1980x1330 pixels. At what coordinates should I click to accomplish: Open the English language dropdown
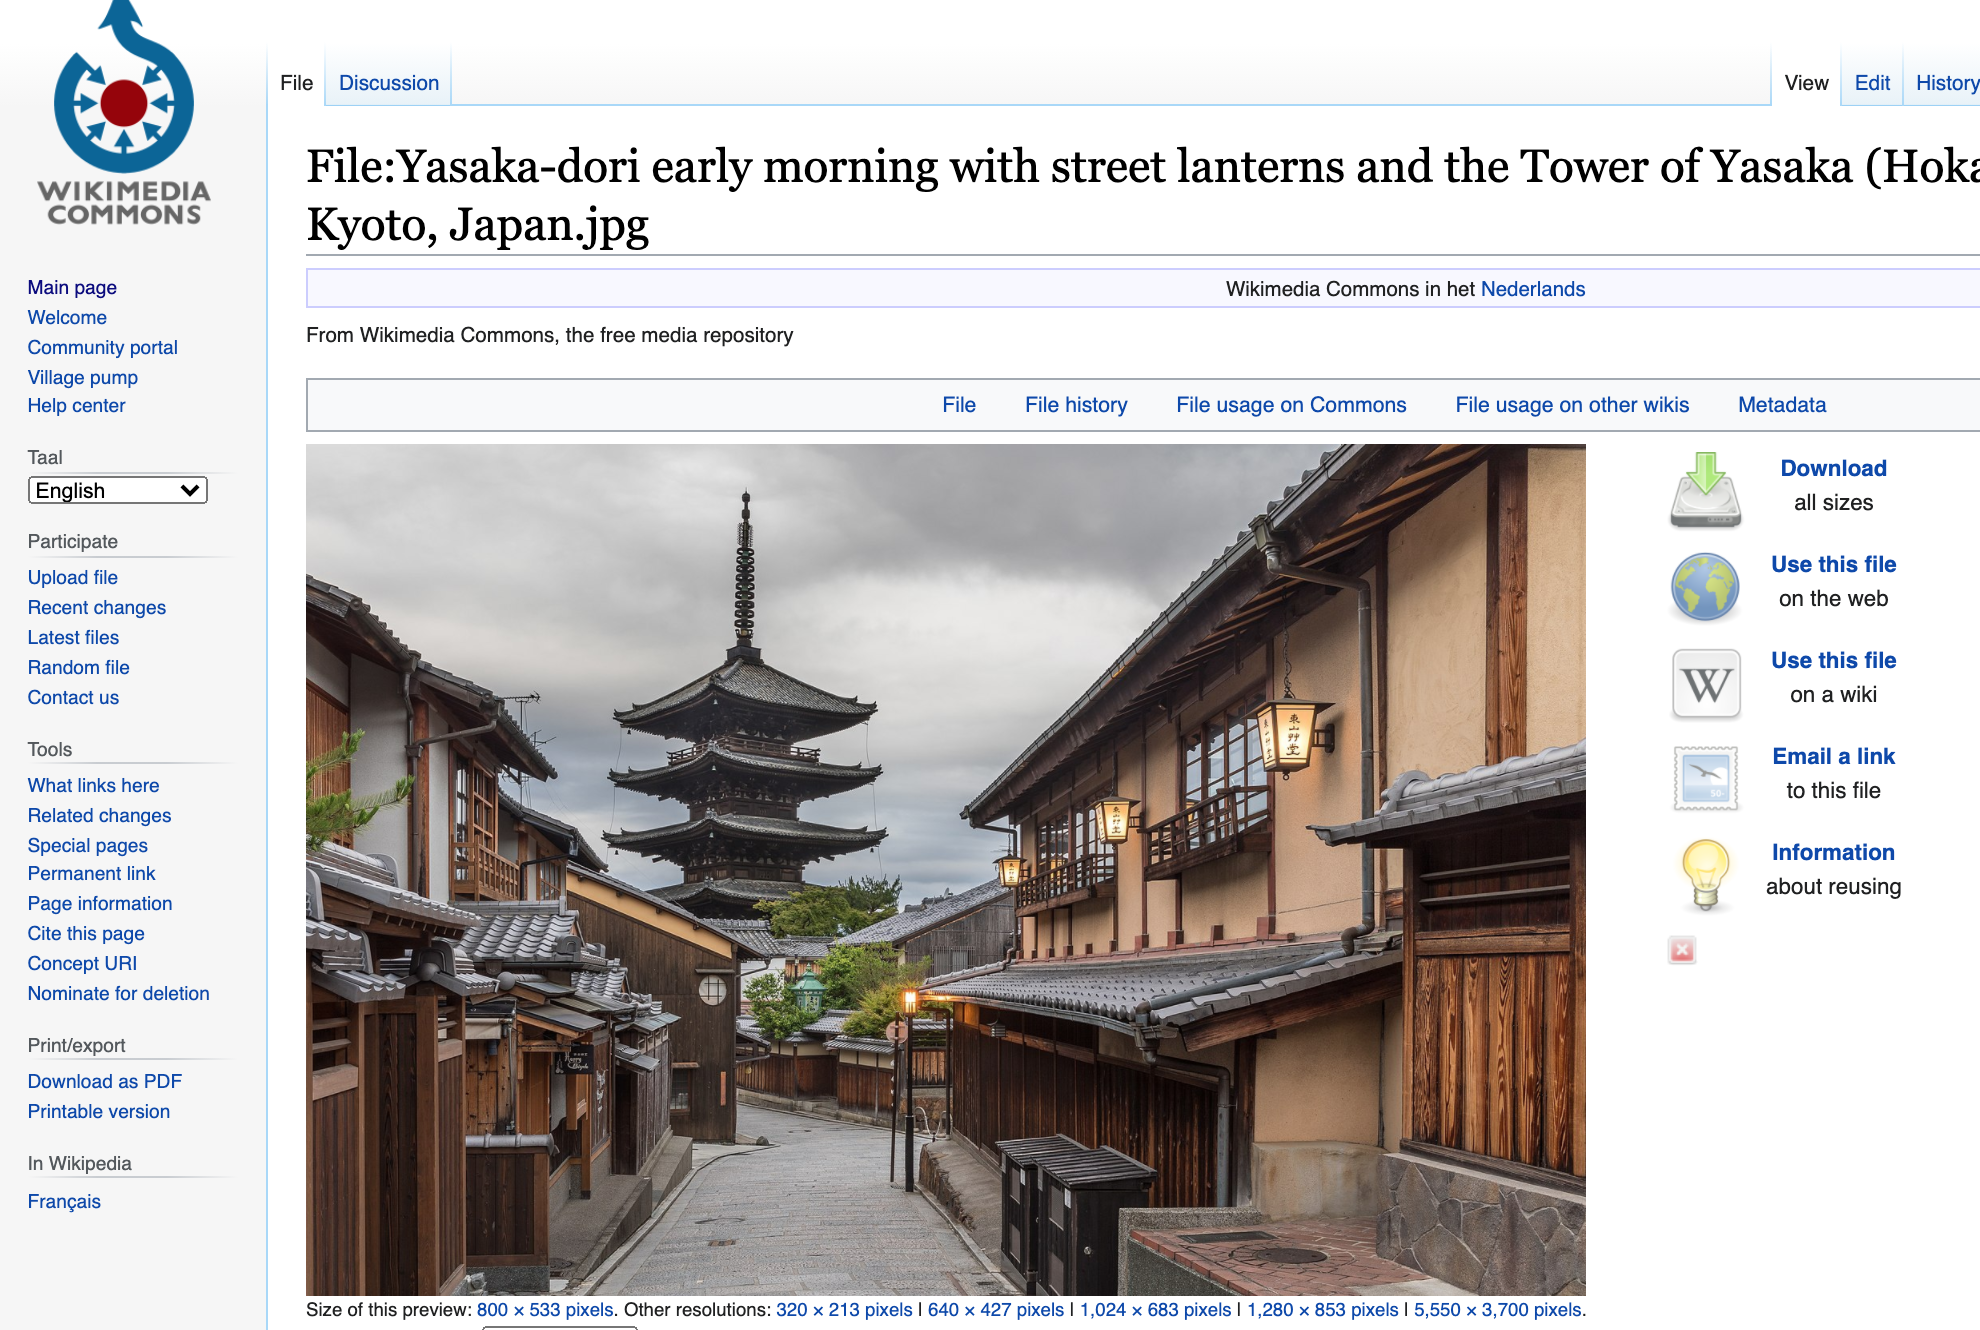(x=117, y=490)
